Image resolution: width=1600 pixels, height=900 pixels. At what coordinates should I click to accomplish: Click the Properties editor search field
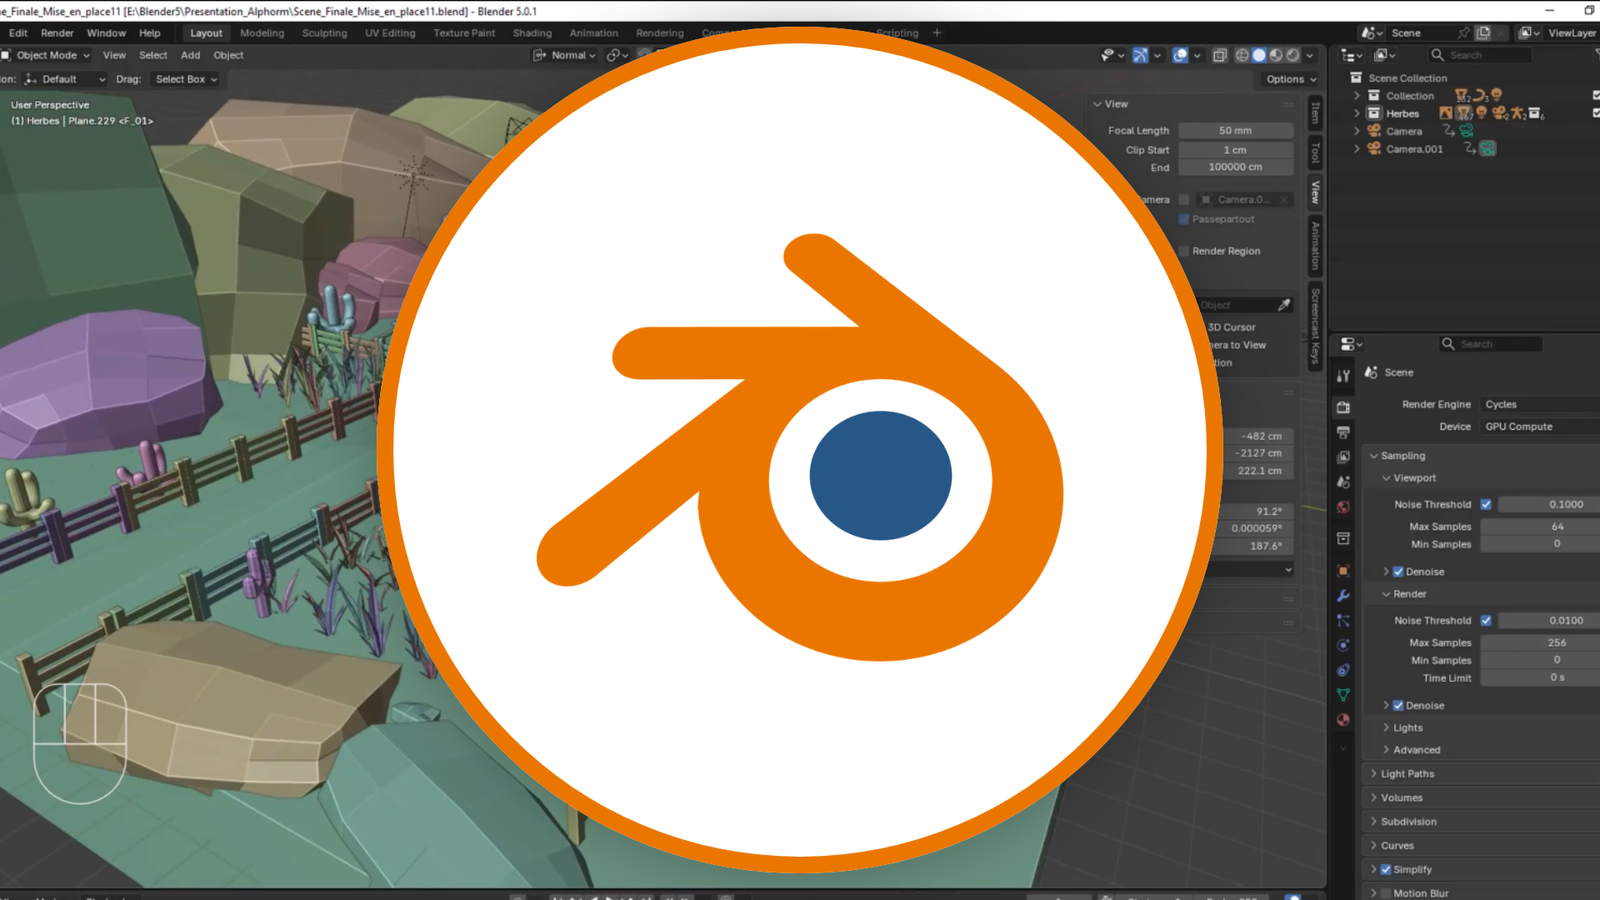1490,344
